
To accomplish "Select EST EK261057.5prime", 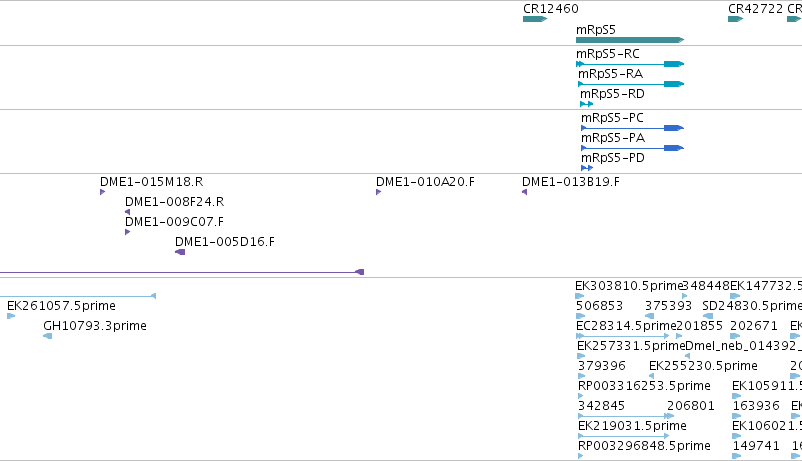I will [11, 316].
